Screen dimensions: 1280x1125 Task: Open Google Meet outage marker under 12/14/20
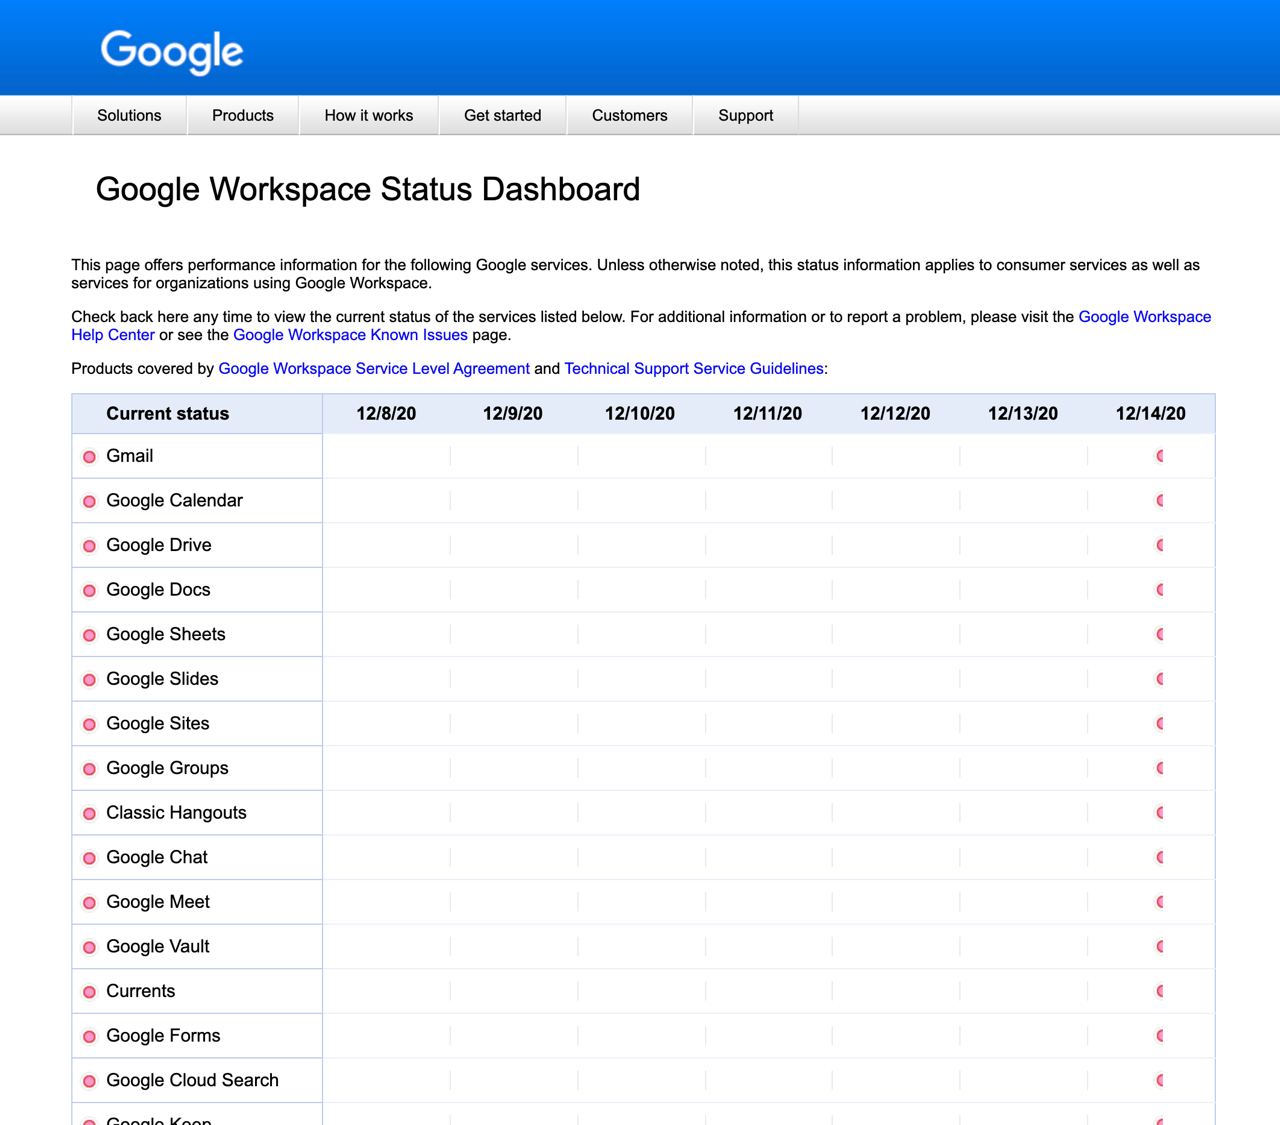[1160, 902]
